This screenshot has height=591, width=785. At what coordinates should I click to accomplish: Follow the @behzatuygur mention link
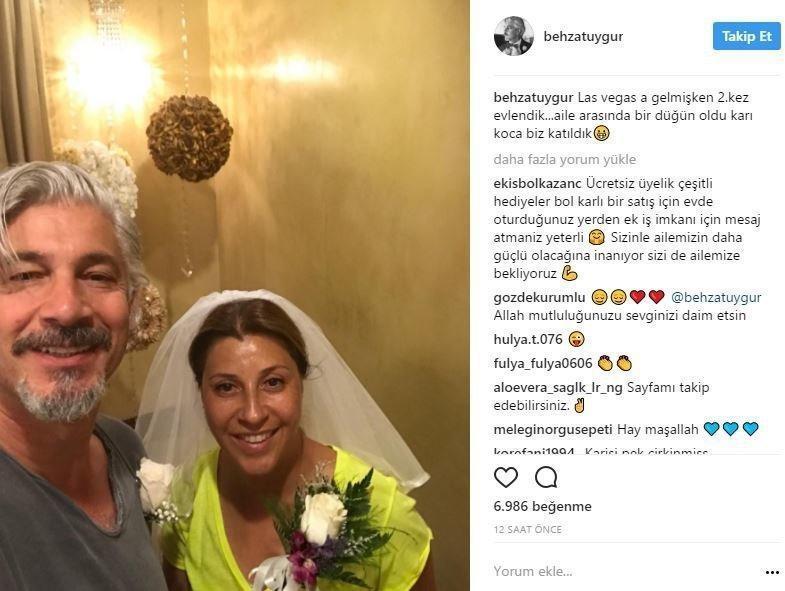(x=716, y=298)
